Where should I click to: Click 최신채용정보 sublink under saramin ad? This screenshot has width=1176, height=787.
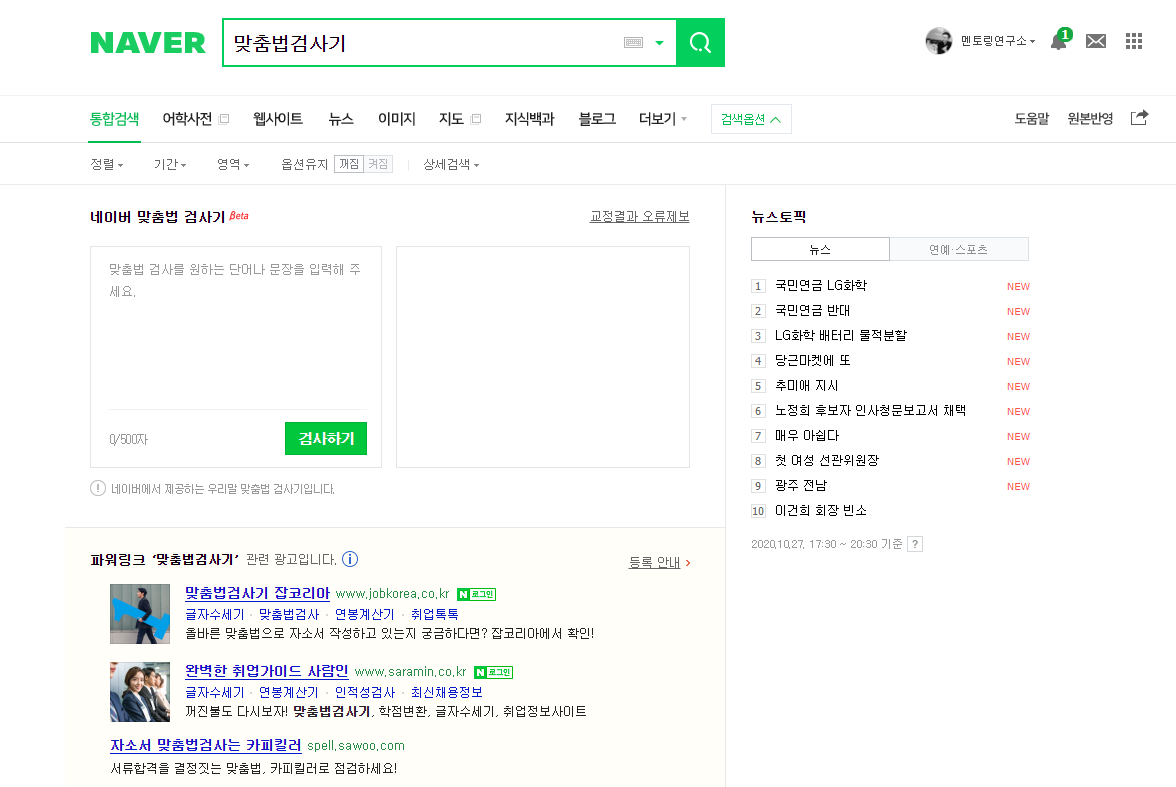(x=446, y=692)
